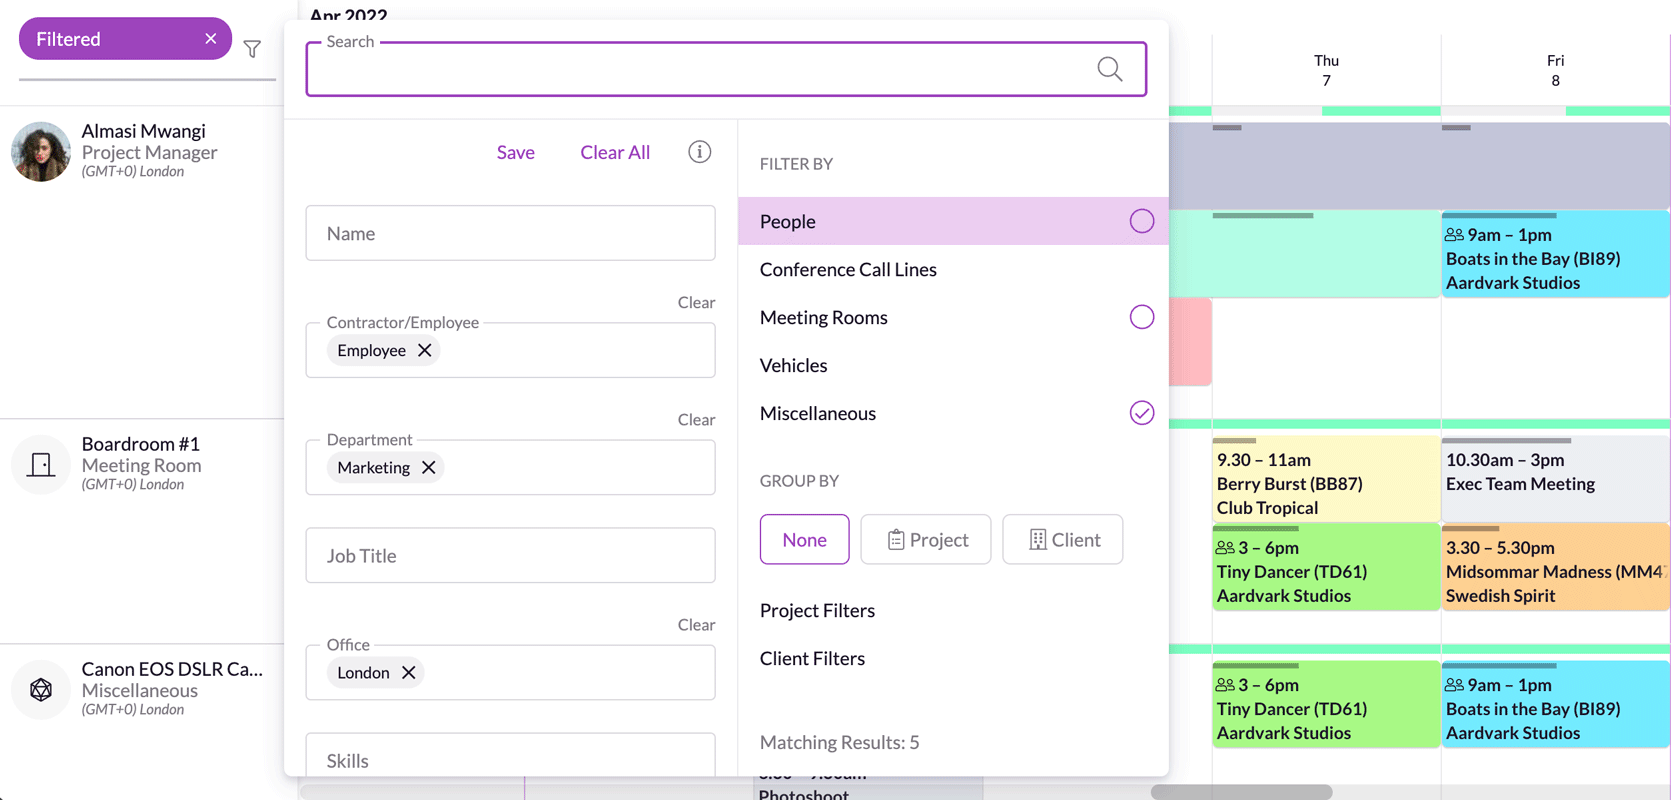Click the magnifier search icon
This screenshot has width=1671, height=800.
point(1109,69)
